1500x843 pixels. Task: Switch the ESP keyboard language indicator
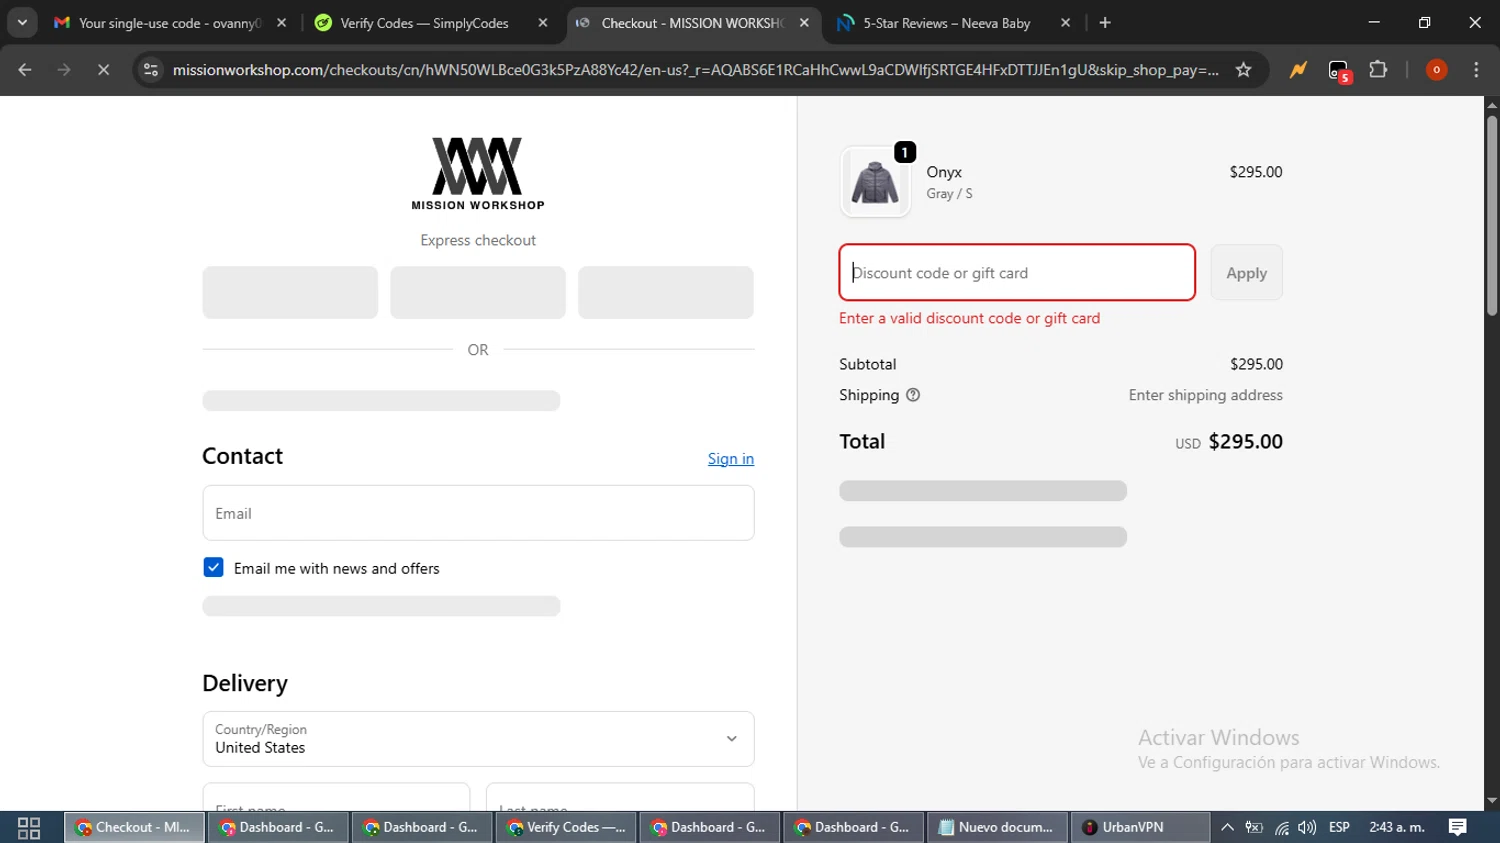tap(1339, 827)
